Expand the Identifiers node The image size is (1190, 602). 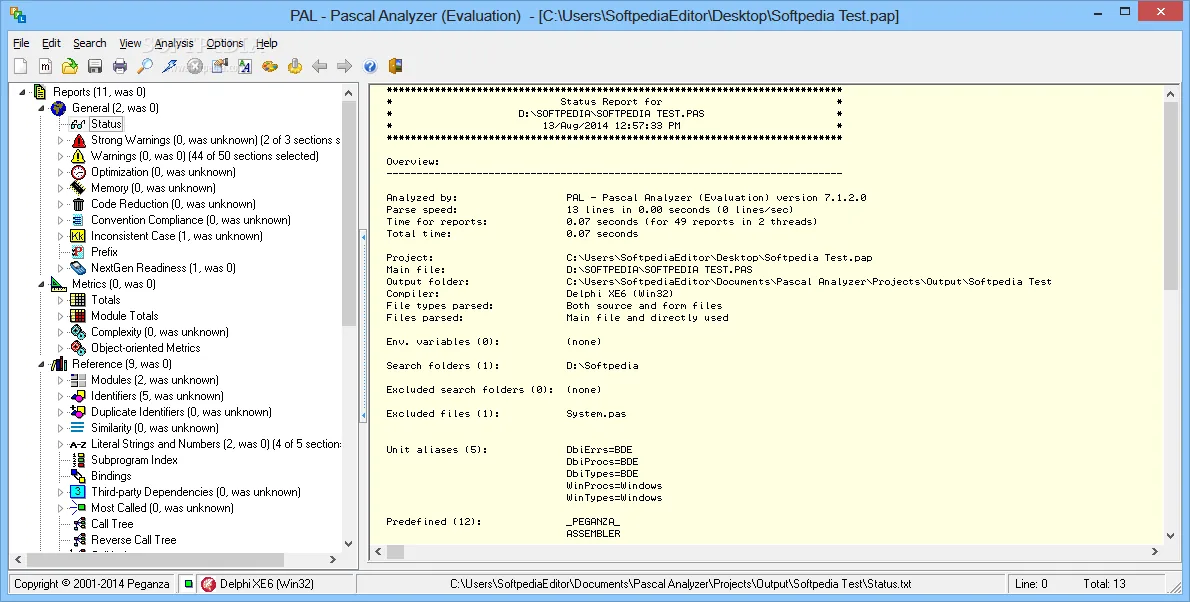[x=60, y=396]
